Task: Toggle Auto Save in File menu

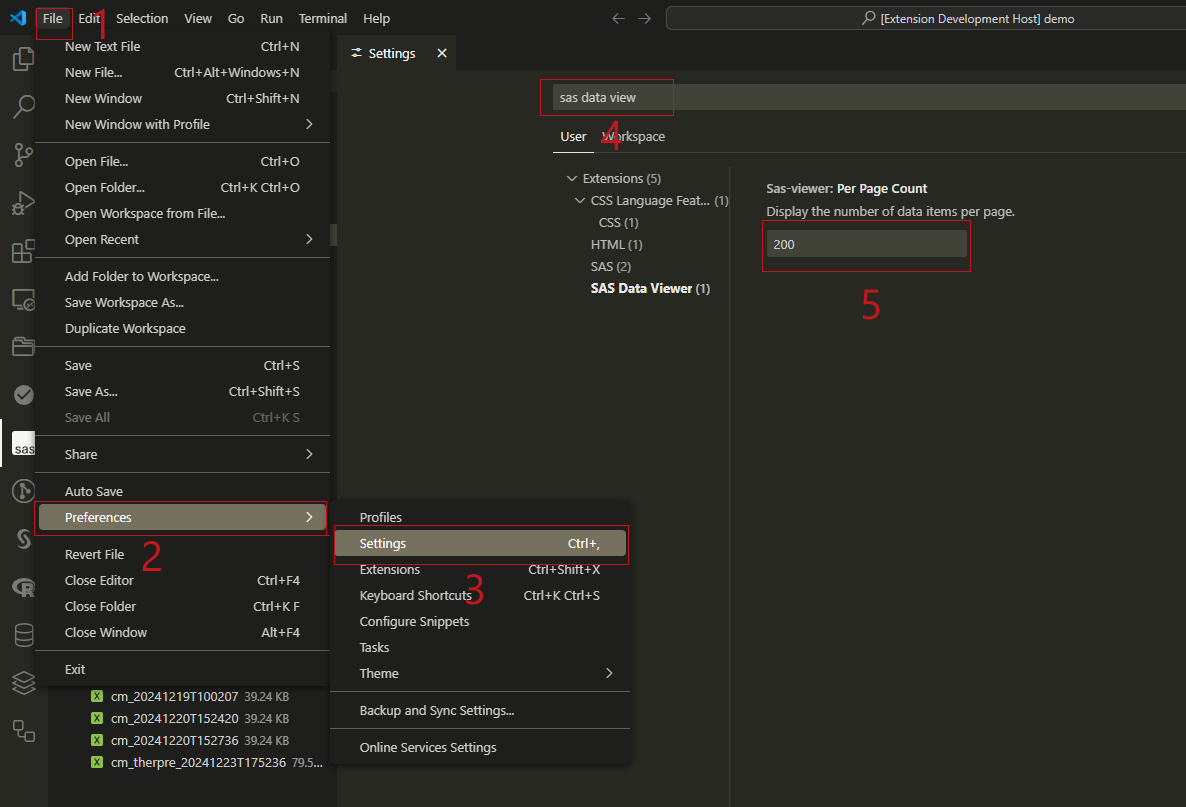Action: click(182, 492)
